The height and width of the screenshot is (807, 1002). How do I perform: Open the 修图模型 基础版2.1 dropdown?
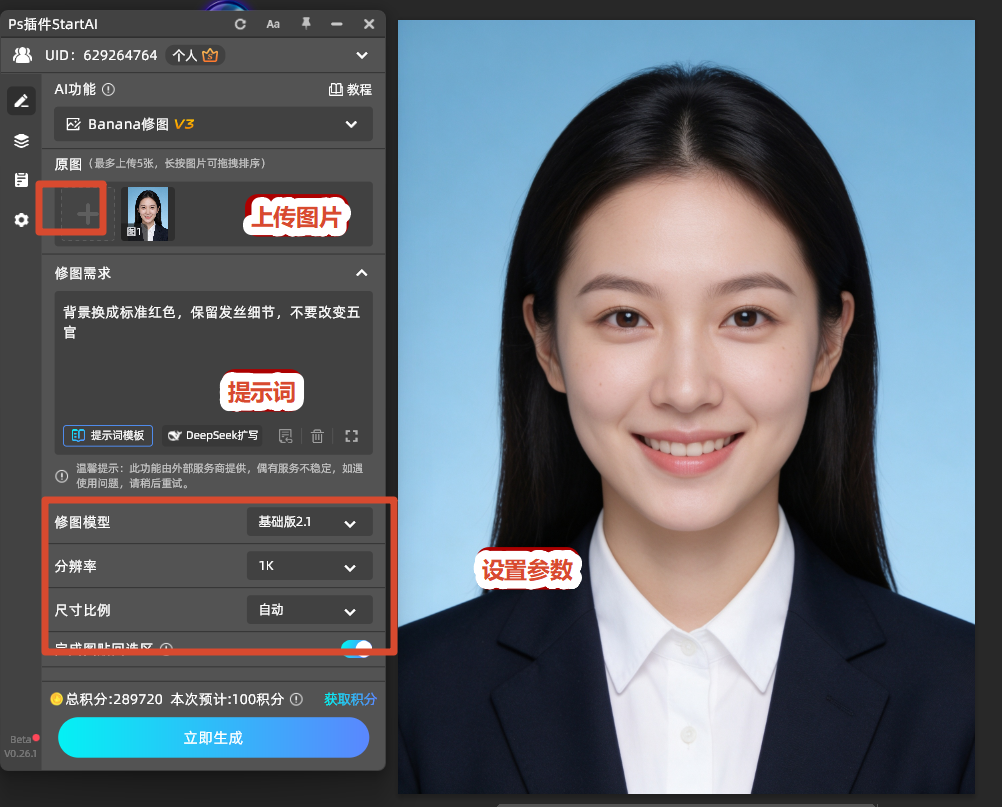(309, 522)
